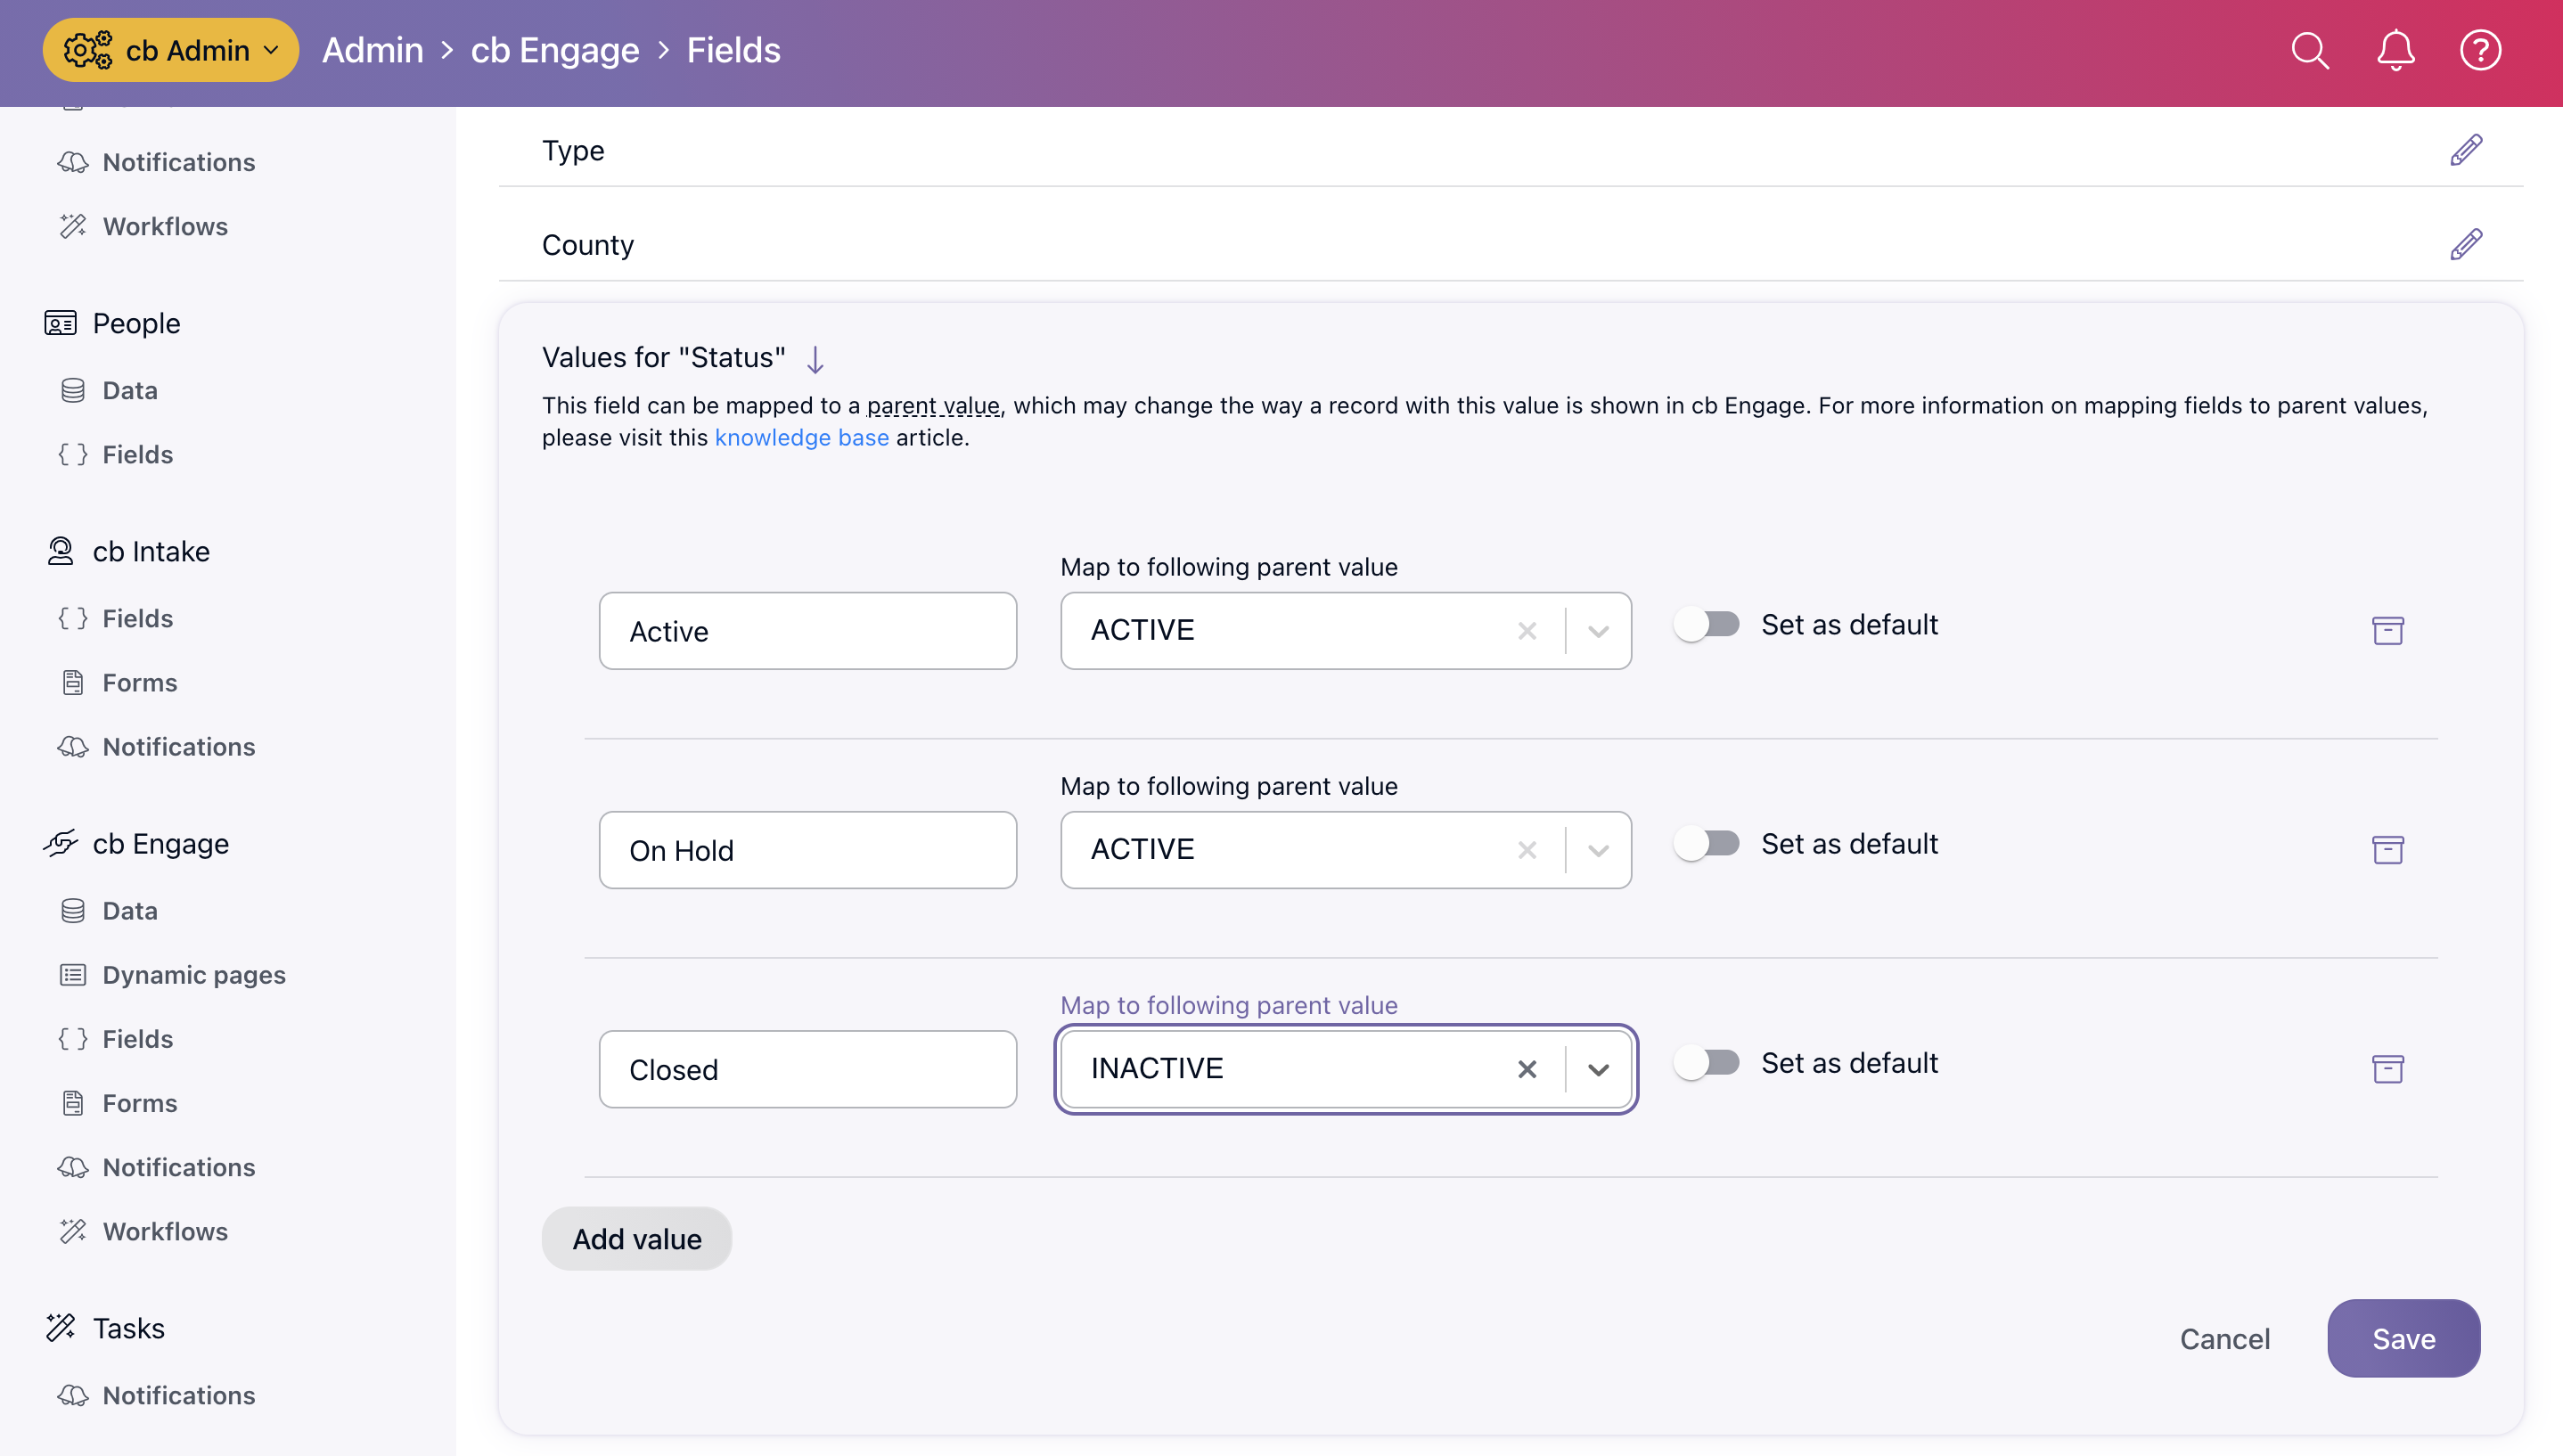Click the Save button
Viewport: 2563px width, 1456px height.
(2403, 1338)
